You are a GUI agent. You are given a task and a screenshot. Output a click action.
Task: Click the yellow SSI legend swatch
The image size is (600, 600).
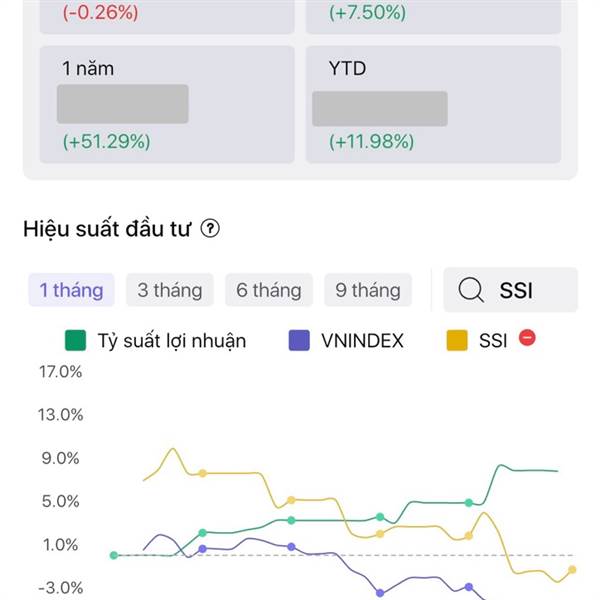[x=456, y=340]
